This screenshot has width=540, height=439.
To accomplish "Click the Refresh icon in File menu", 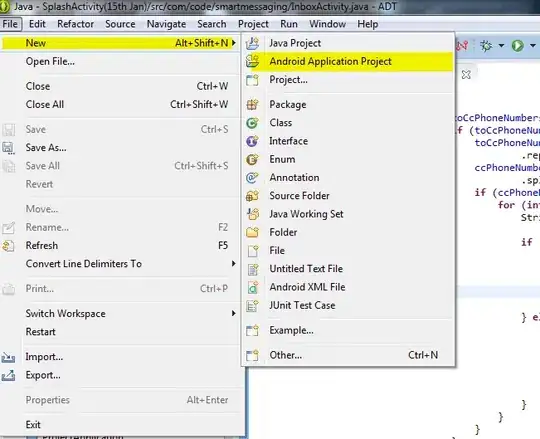I will coord(8,246).
